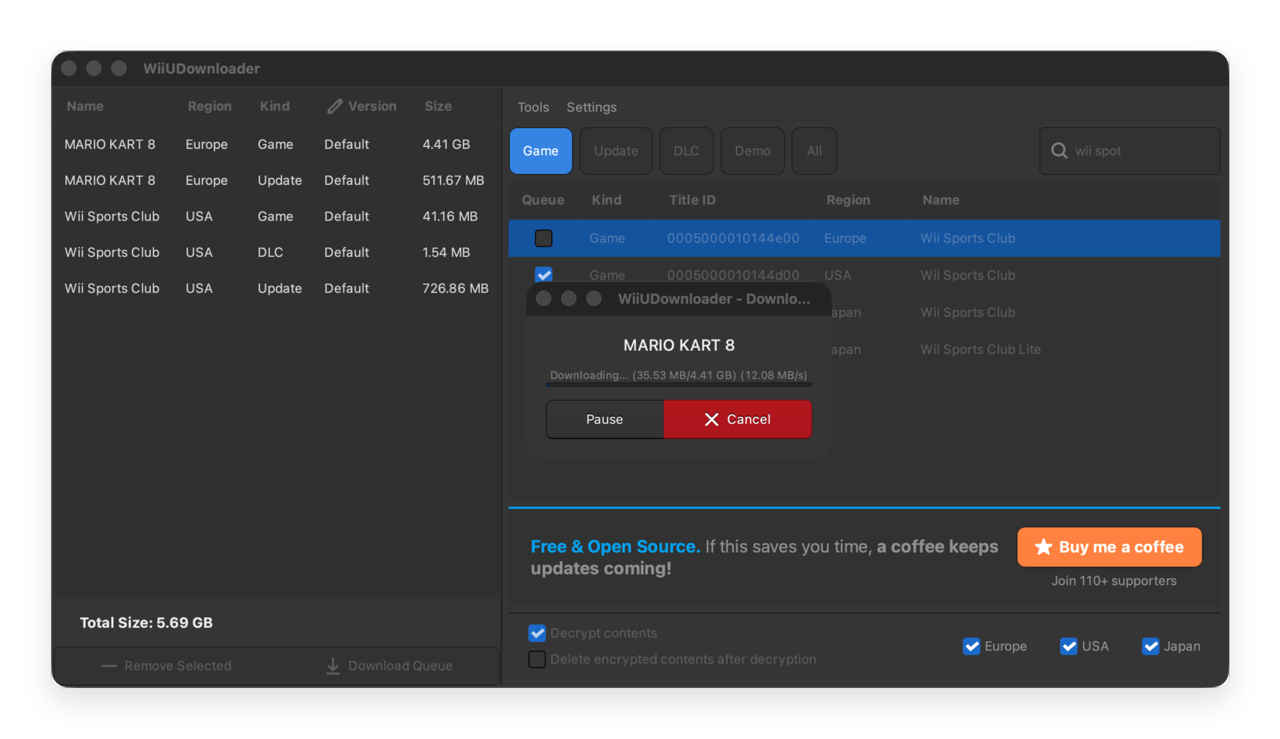1280x739 pixels.
Task: Select the DLC filter tab
Action: [686, 151]
